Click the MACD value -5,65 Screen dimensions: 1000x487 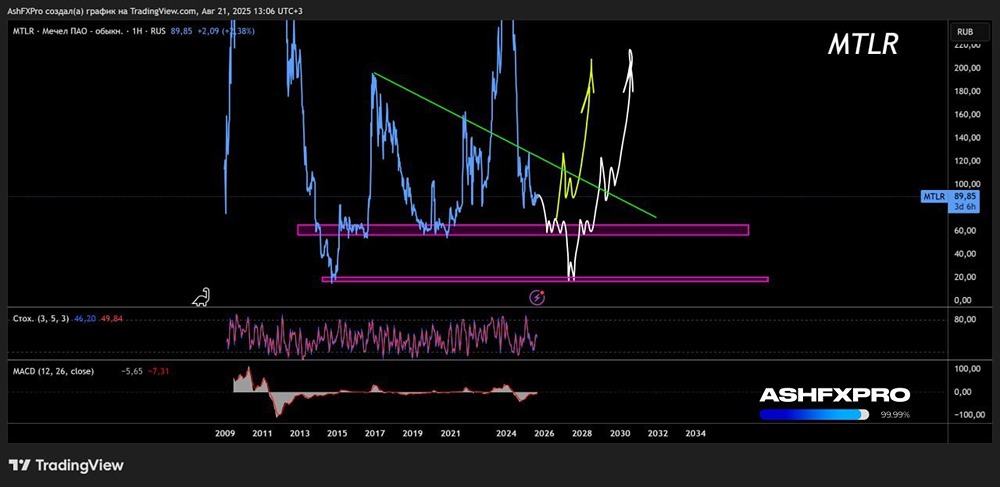click(x=132, y=371)
